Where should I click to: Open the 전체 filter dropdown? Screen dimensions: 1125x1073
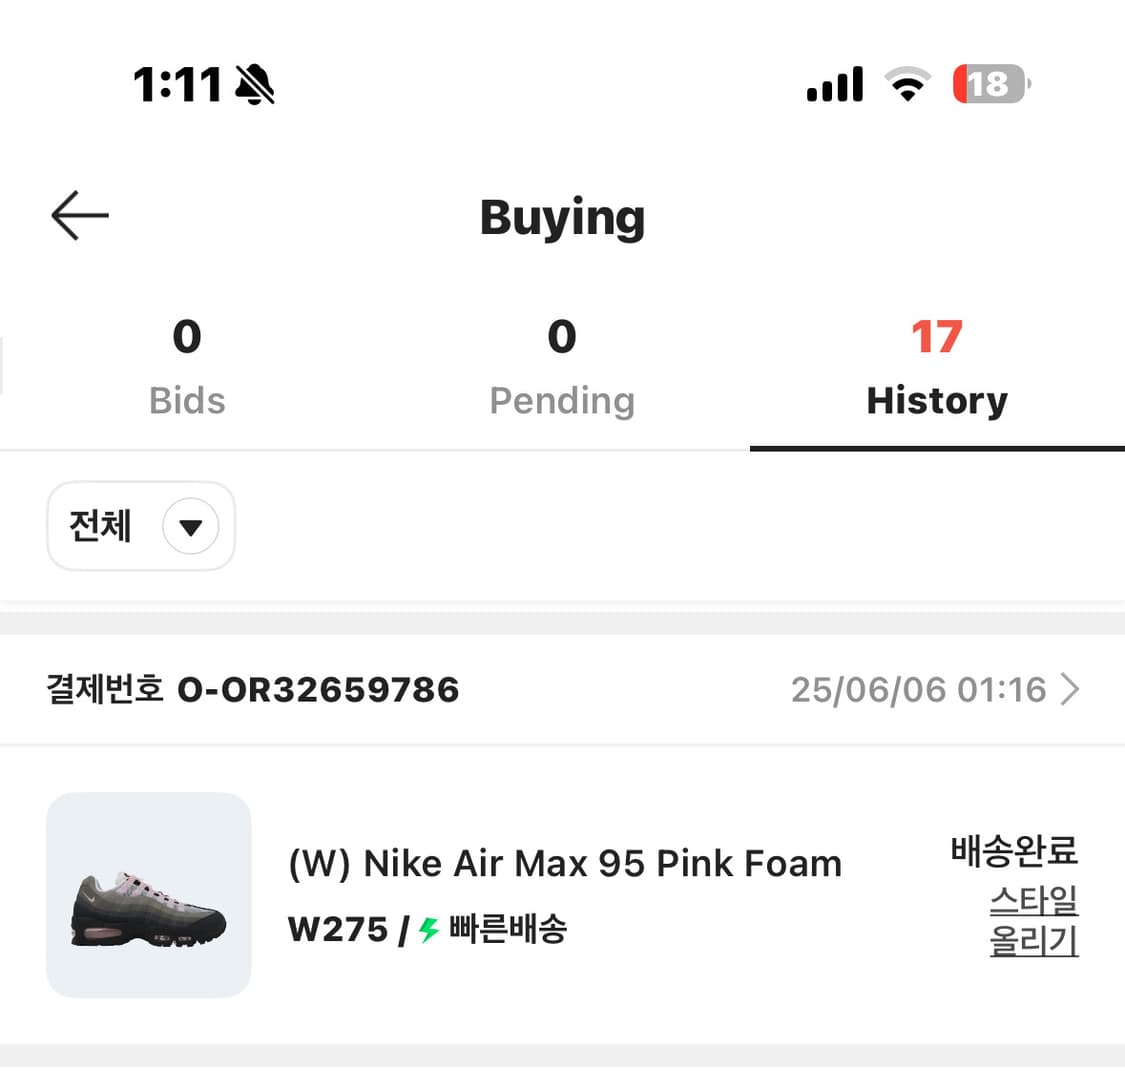click(x=140, y=526)
